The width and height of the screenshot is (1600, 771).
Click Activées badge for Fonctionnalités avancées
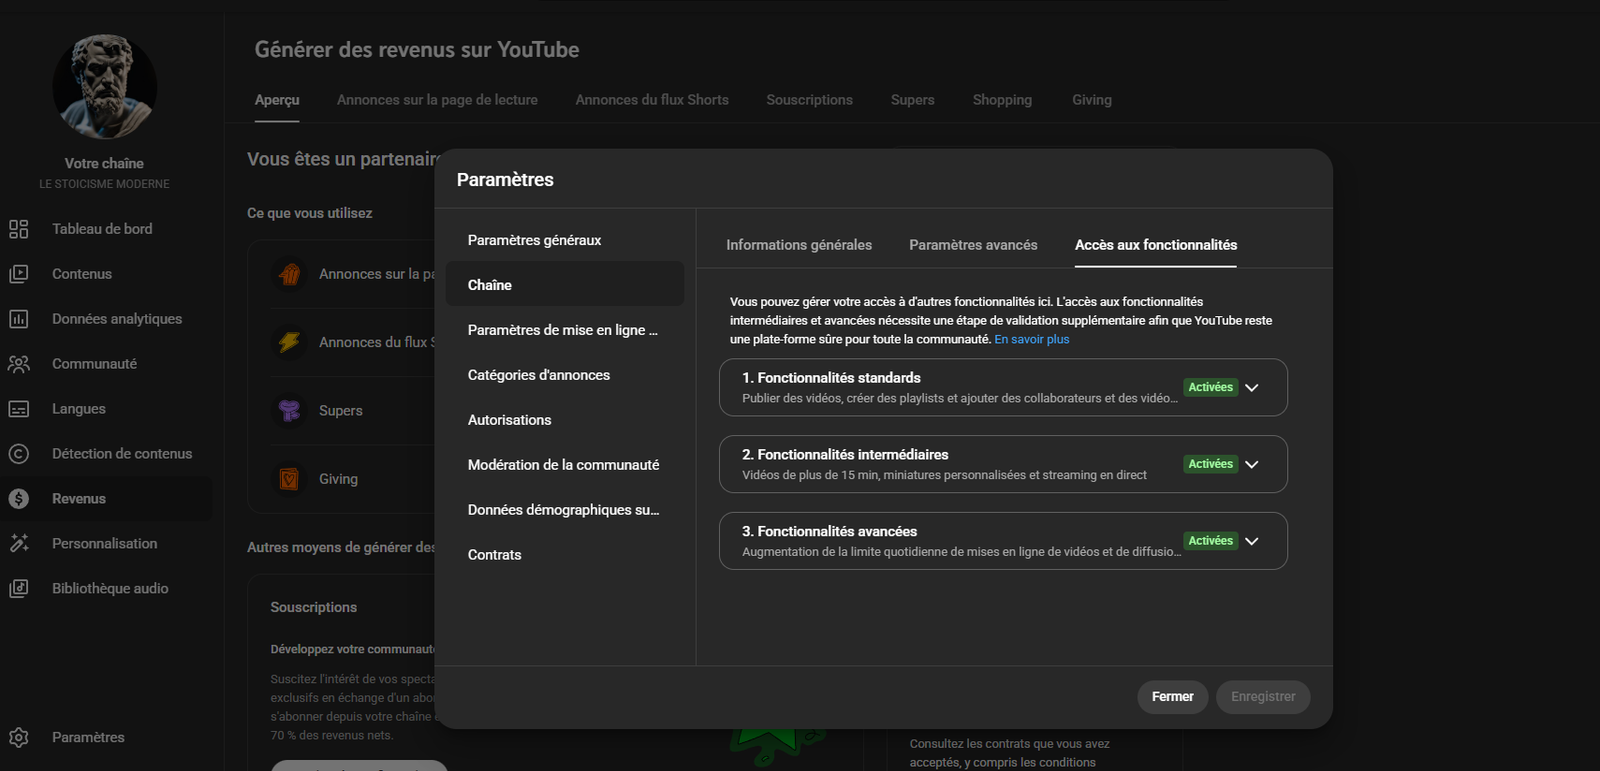coord(1210,541)
